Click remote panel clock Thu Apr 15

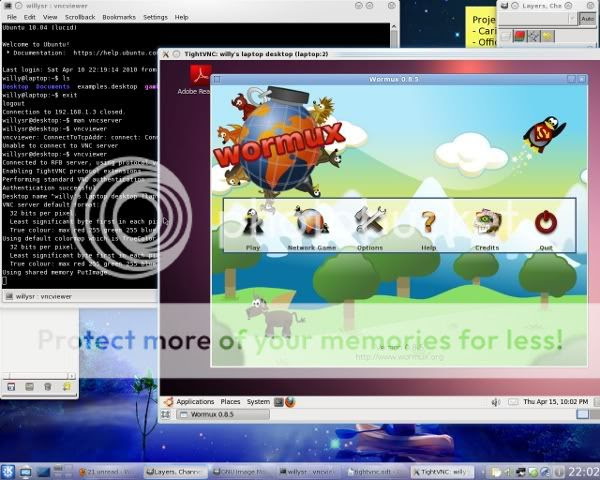pyautogui.click(x=556, y=402)
